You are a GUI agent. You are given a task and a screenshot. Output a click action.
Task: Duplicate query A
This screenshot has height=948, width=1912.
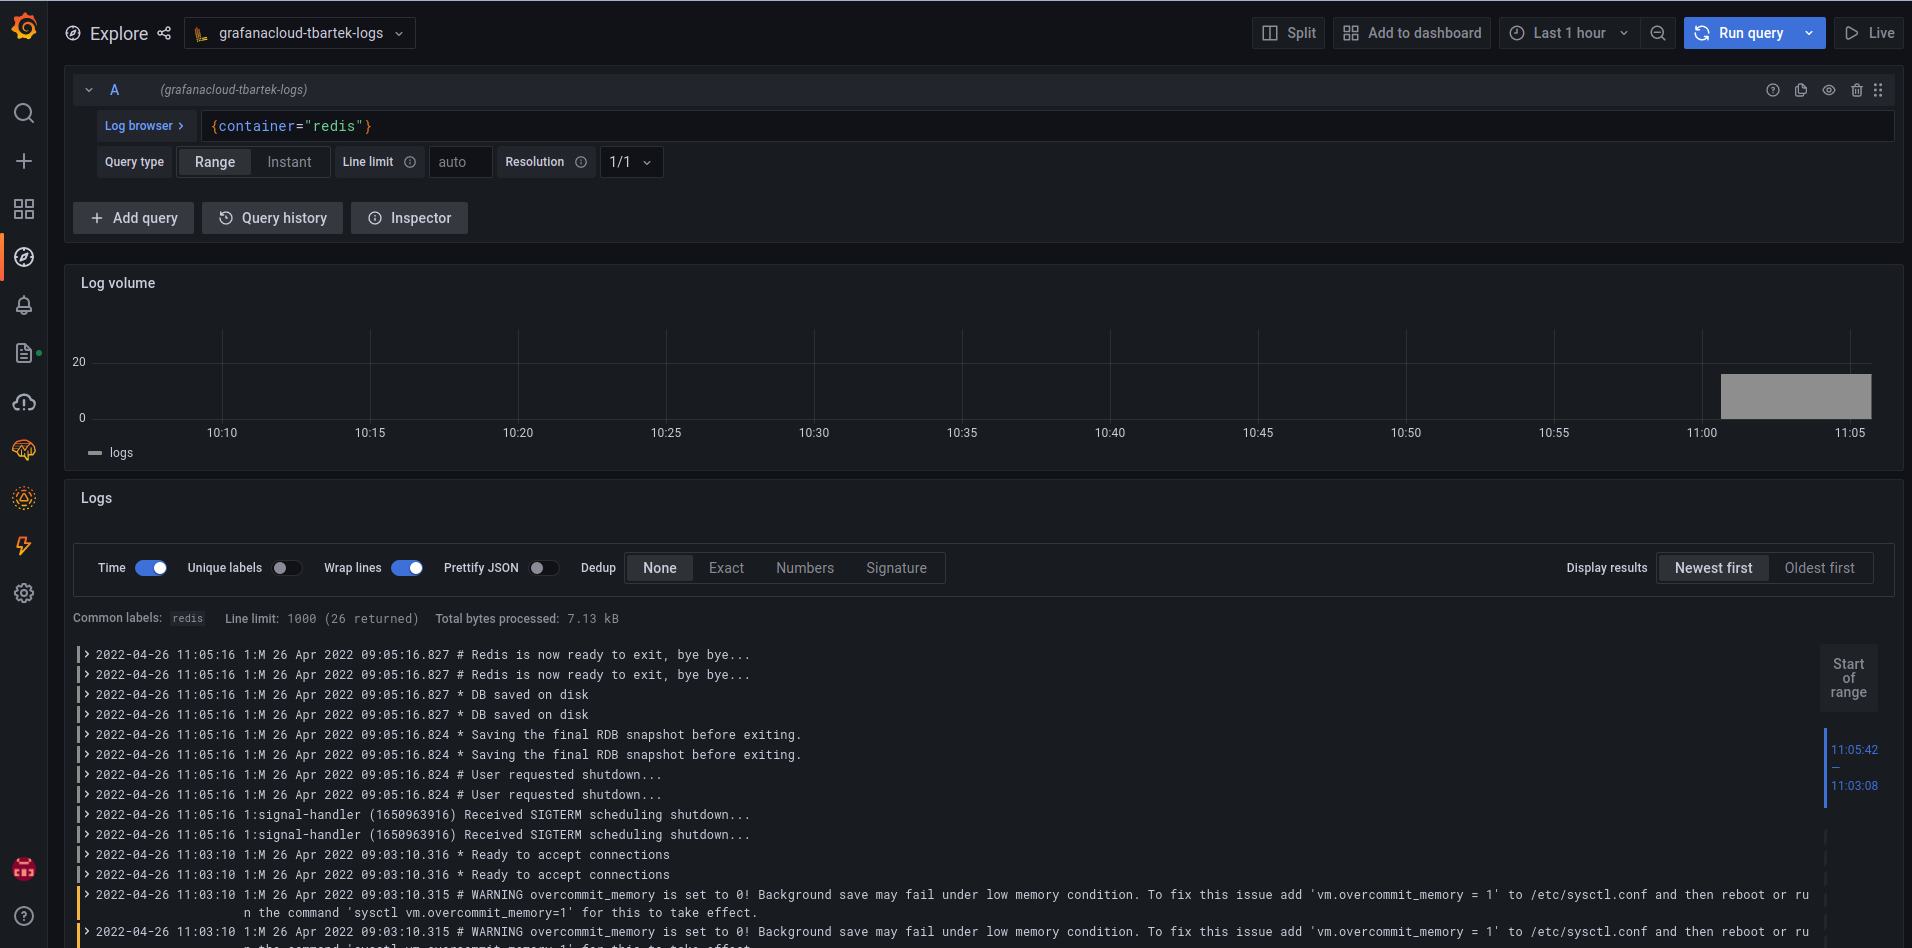coord(1801,90)
